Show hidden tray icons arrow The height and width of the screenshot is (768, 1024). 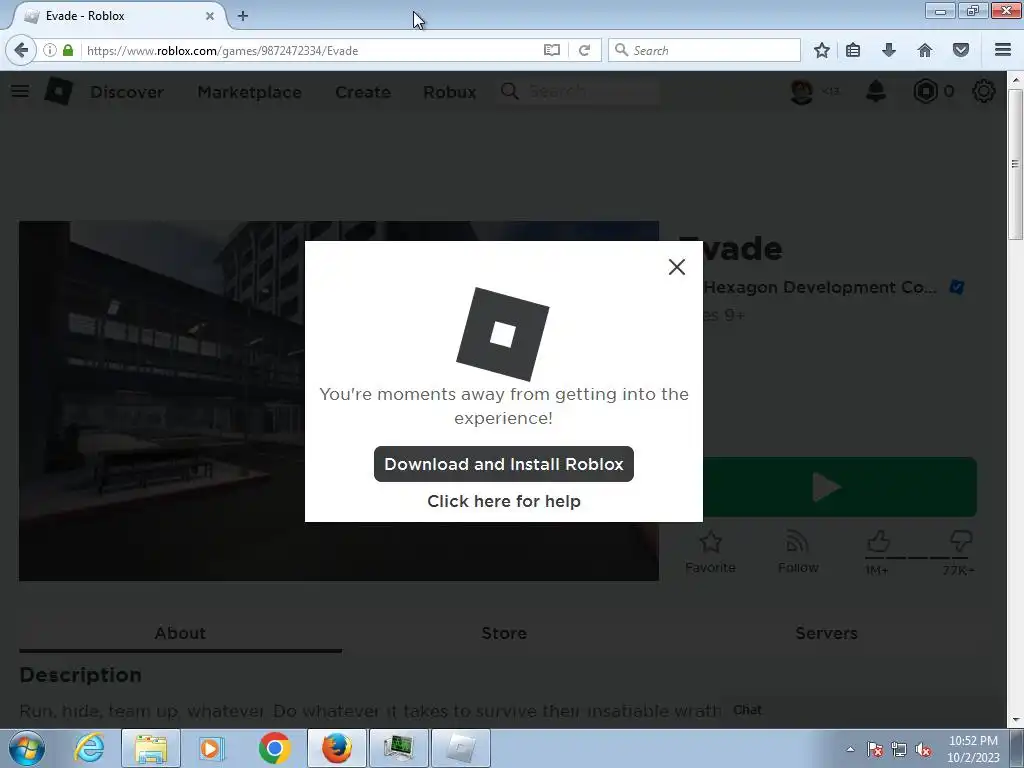click(x=850, y=749)
